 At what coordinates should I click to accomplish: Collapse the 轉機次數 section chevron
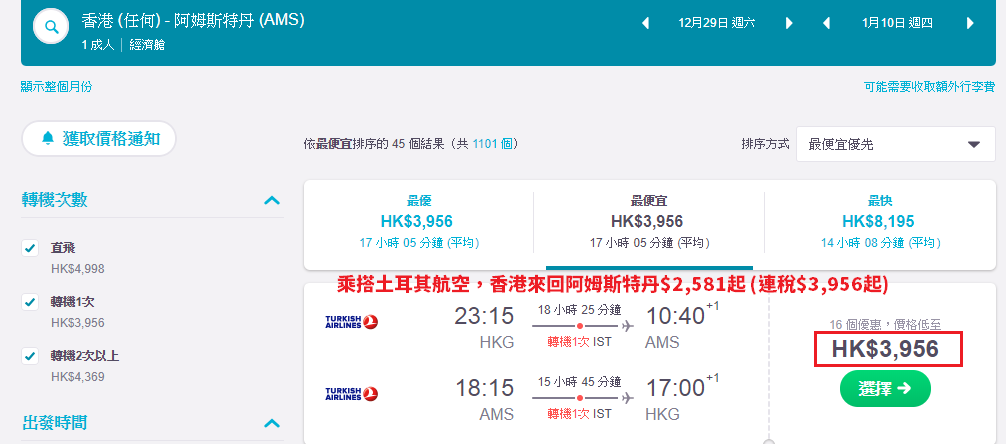click(272, 200)
